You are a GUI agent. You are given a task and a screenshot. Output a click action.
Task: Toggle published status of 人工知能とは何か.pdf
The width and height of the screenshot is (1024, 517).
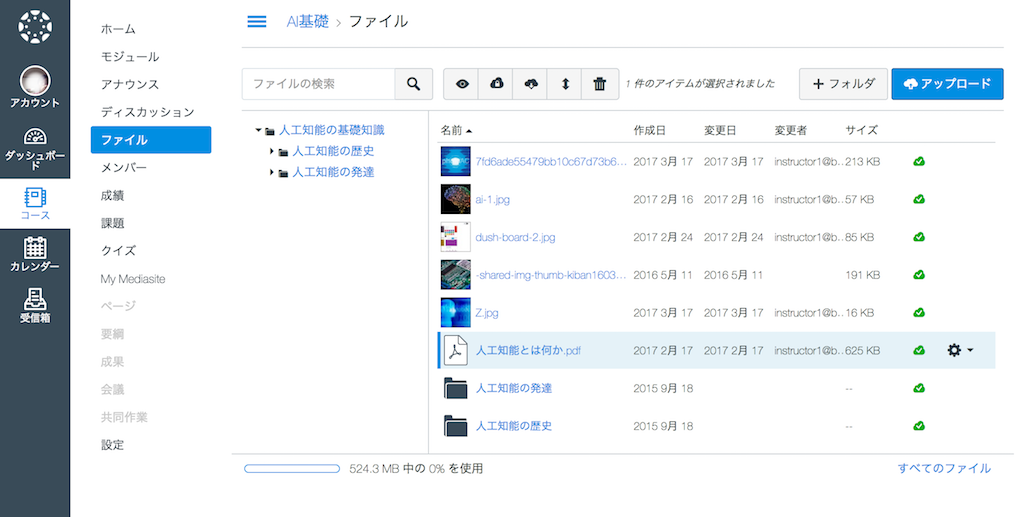pos(919,351)
